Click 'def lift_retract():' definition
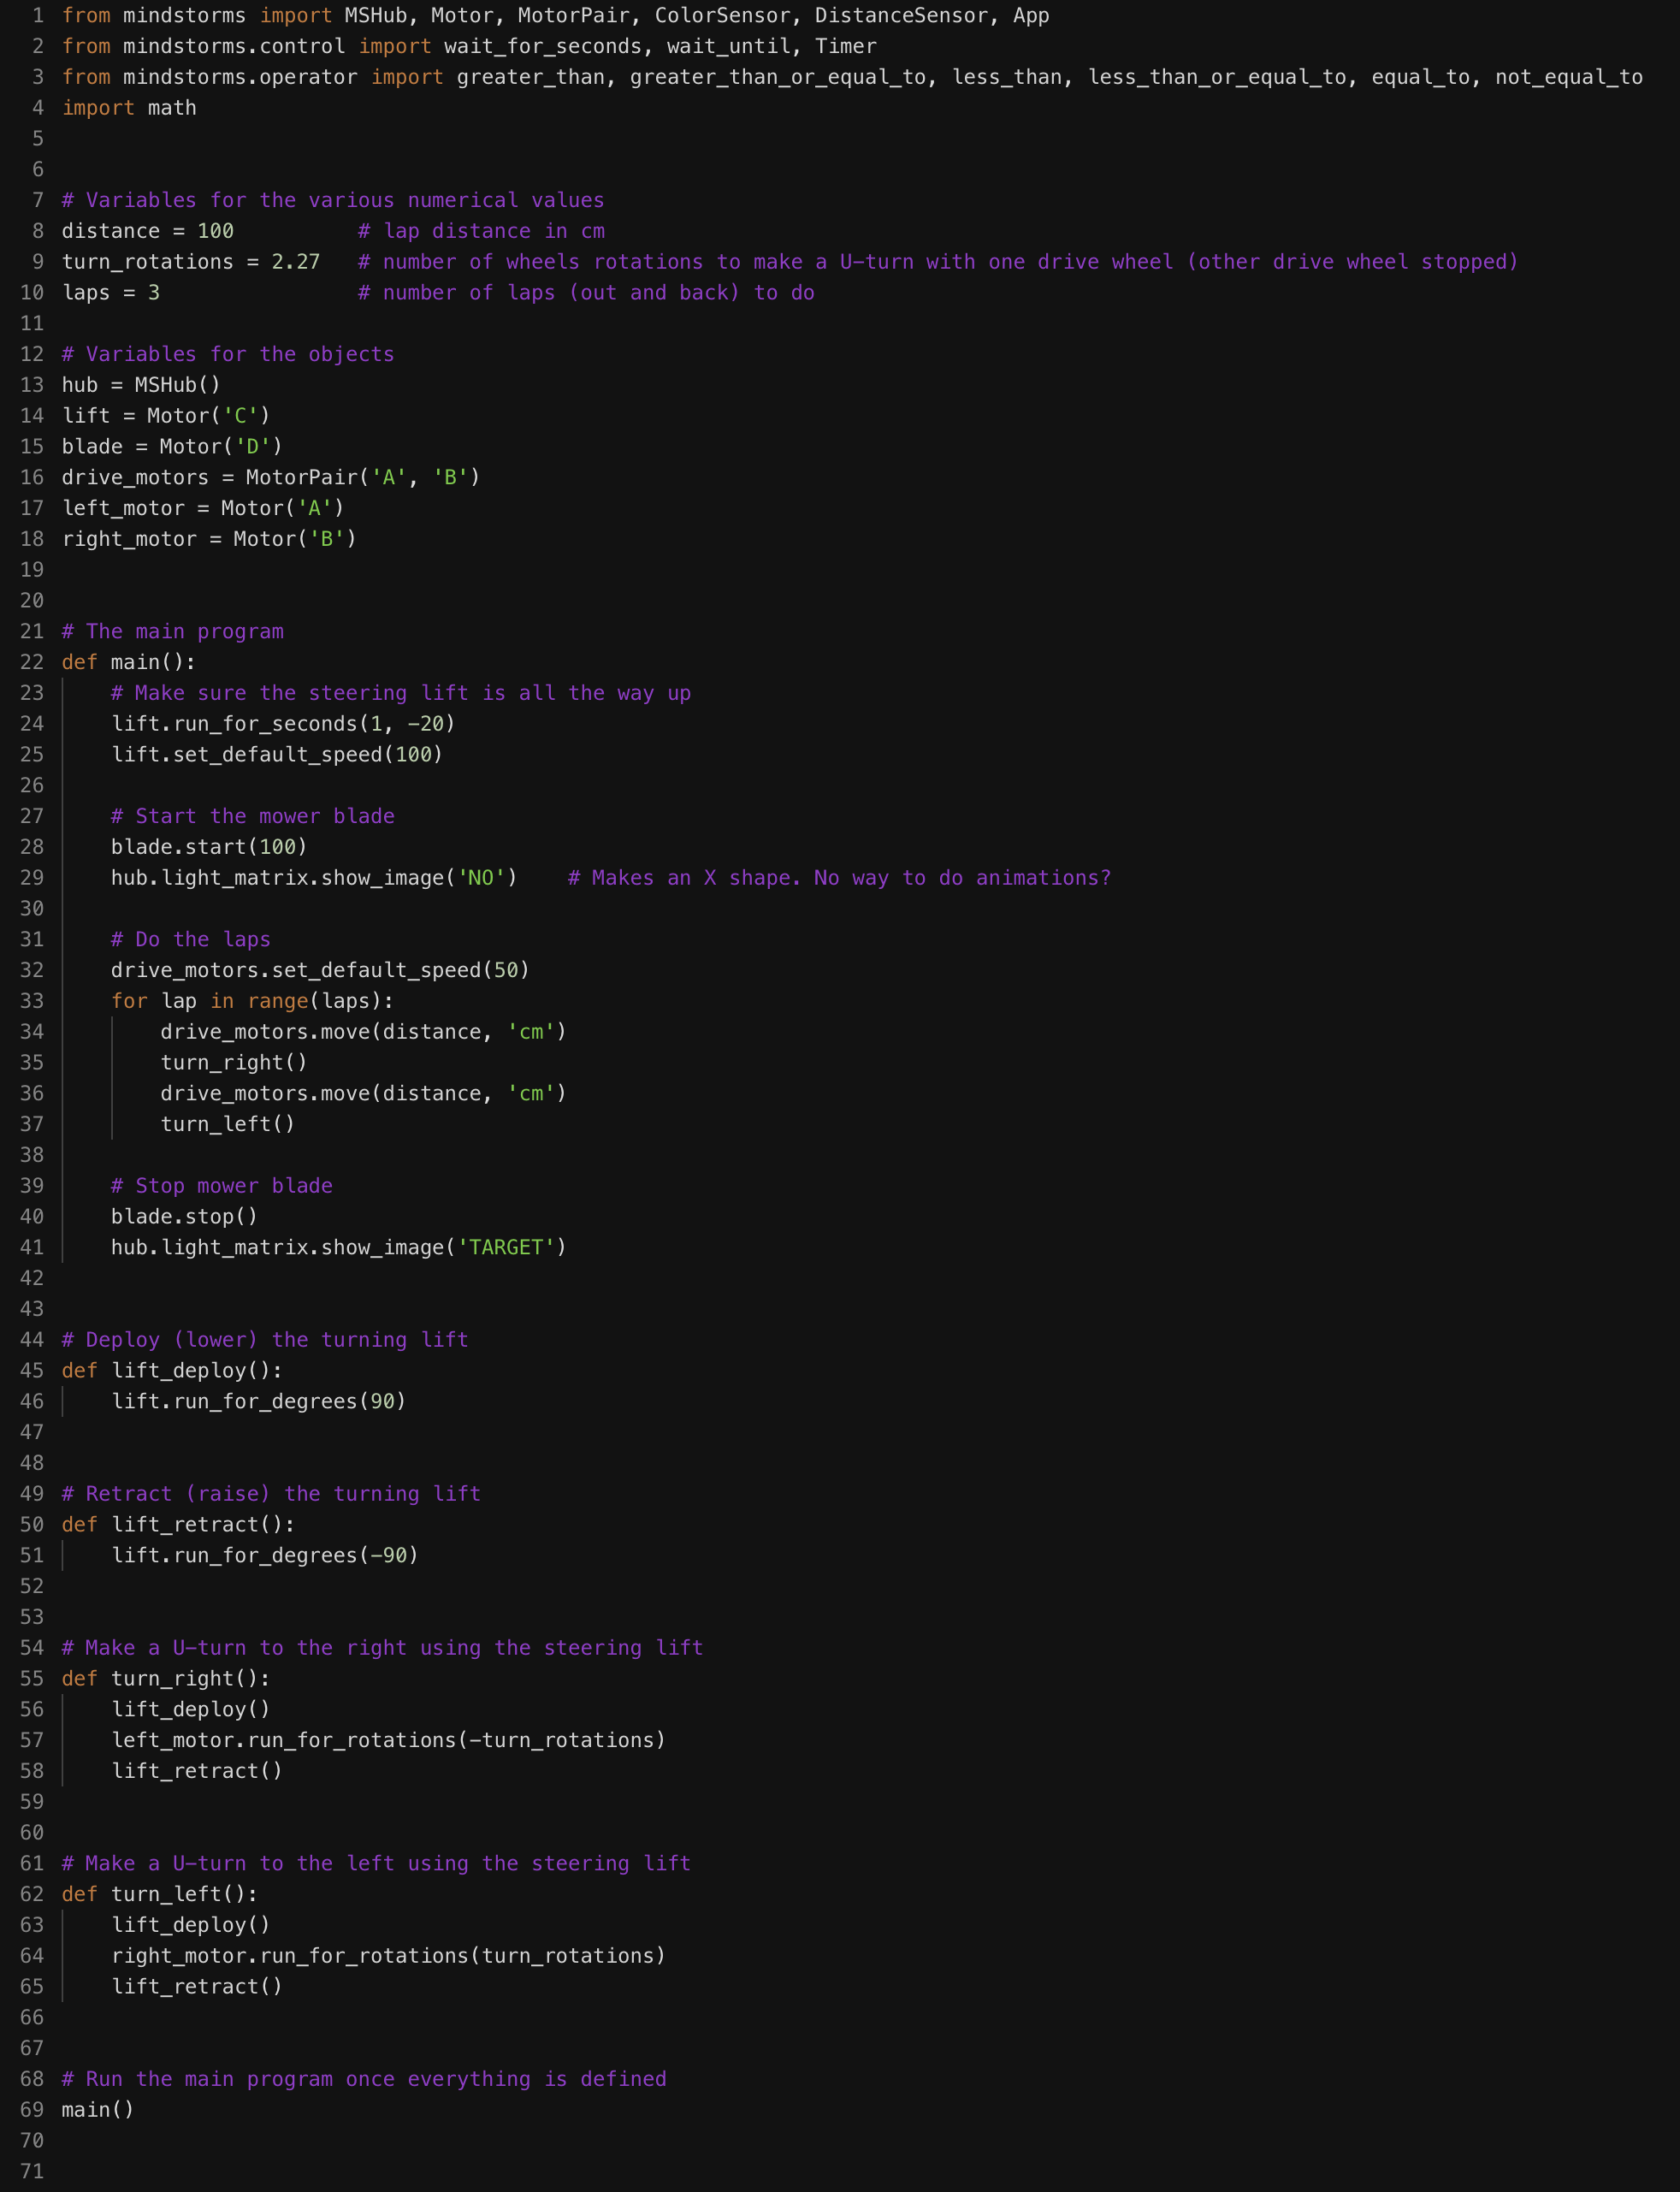 178,1524
